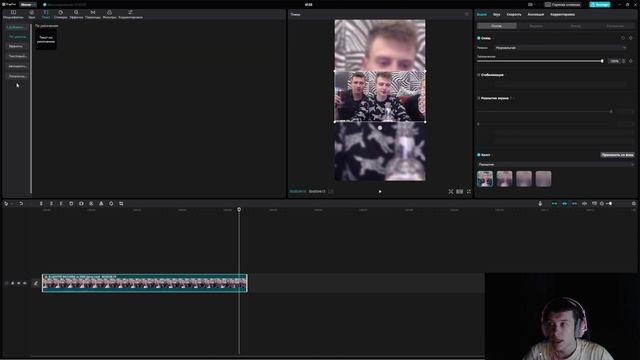Select the Mask sub-tab
Screen dimensions: 640x360
(576, 26)
